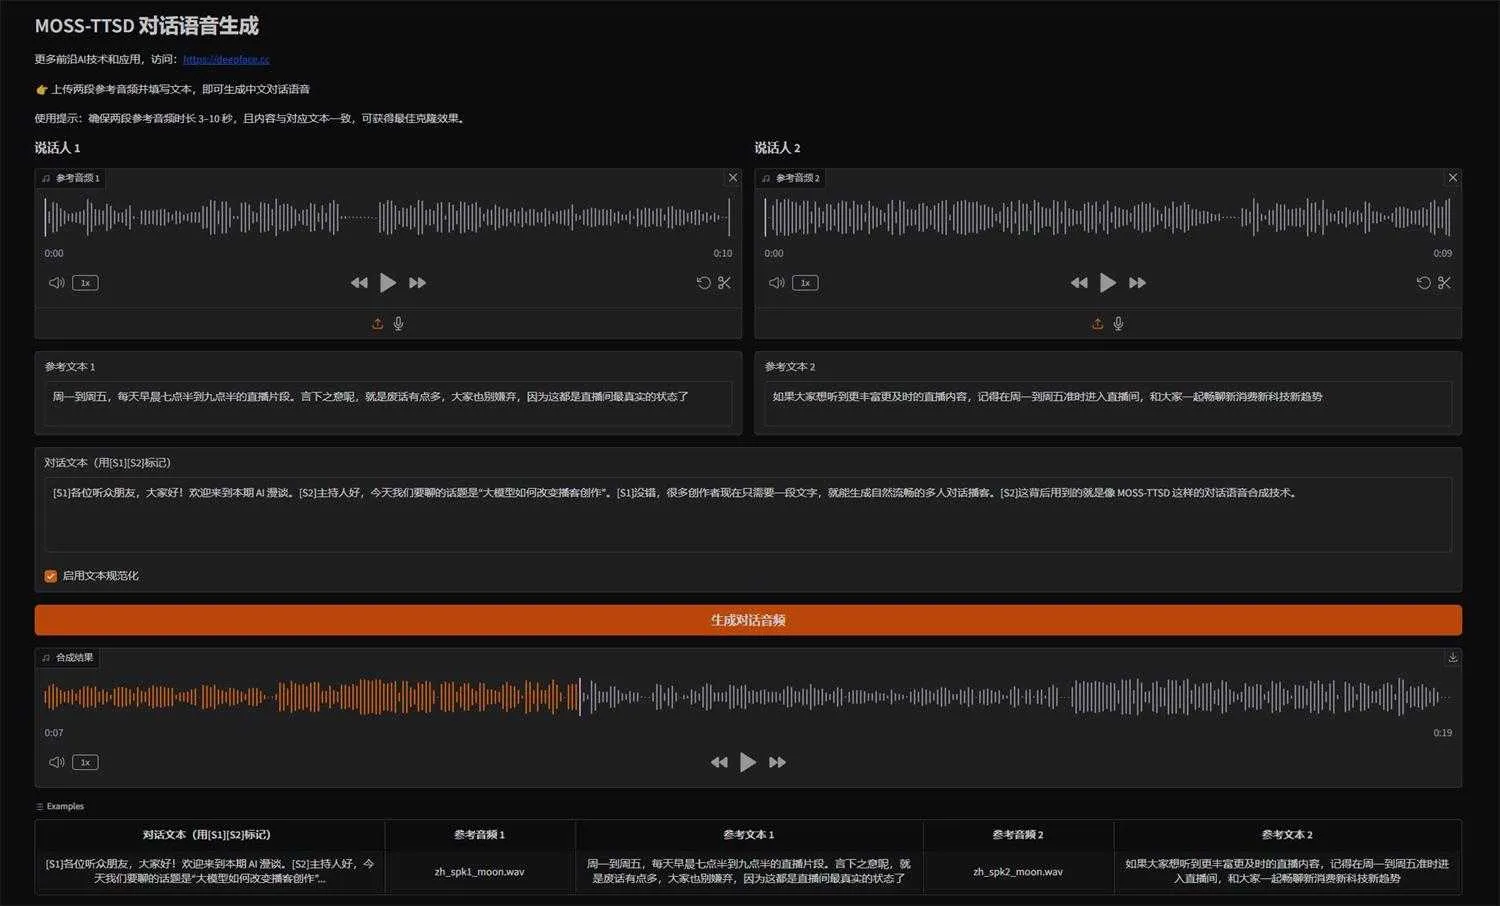Viewport: 1500px width, 906px height.
Task: Remove reference audio 2 with X button
Action: coord(1453,178)
